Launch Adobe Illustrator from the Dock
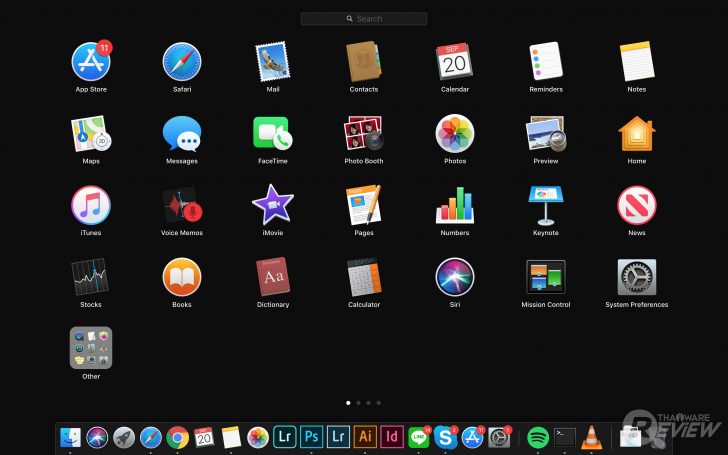This screenshot has height=455, width=728. coord(365,437)
